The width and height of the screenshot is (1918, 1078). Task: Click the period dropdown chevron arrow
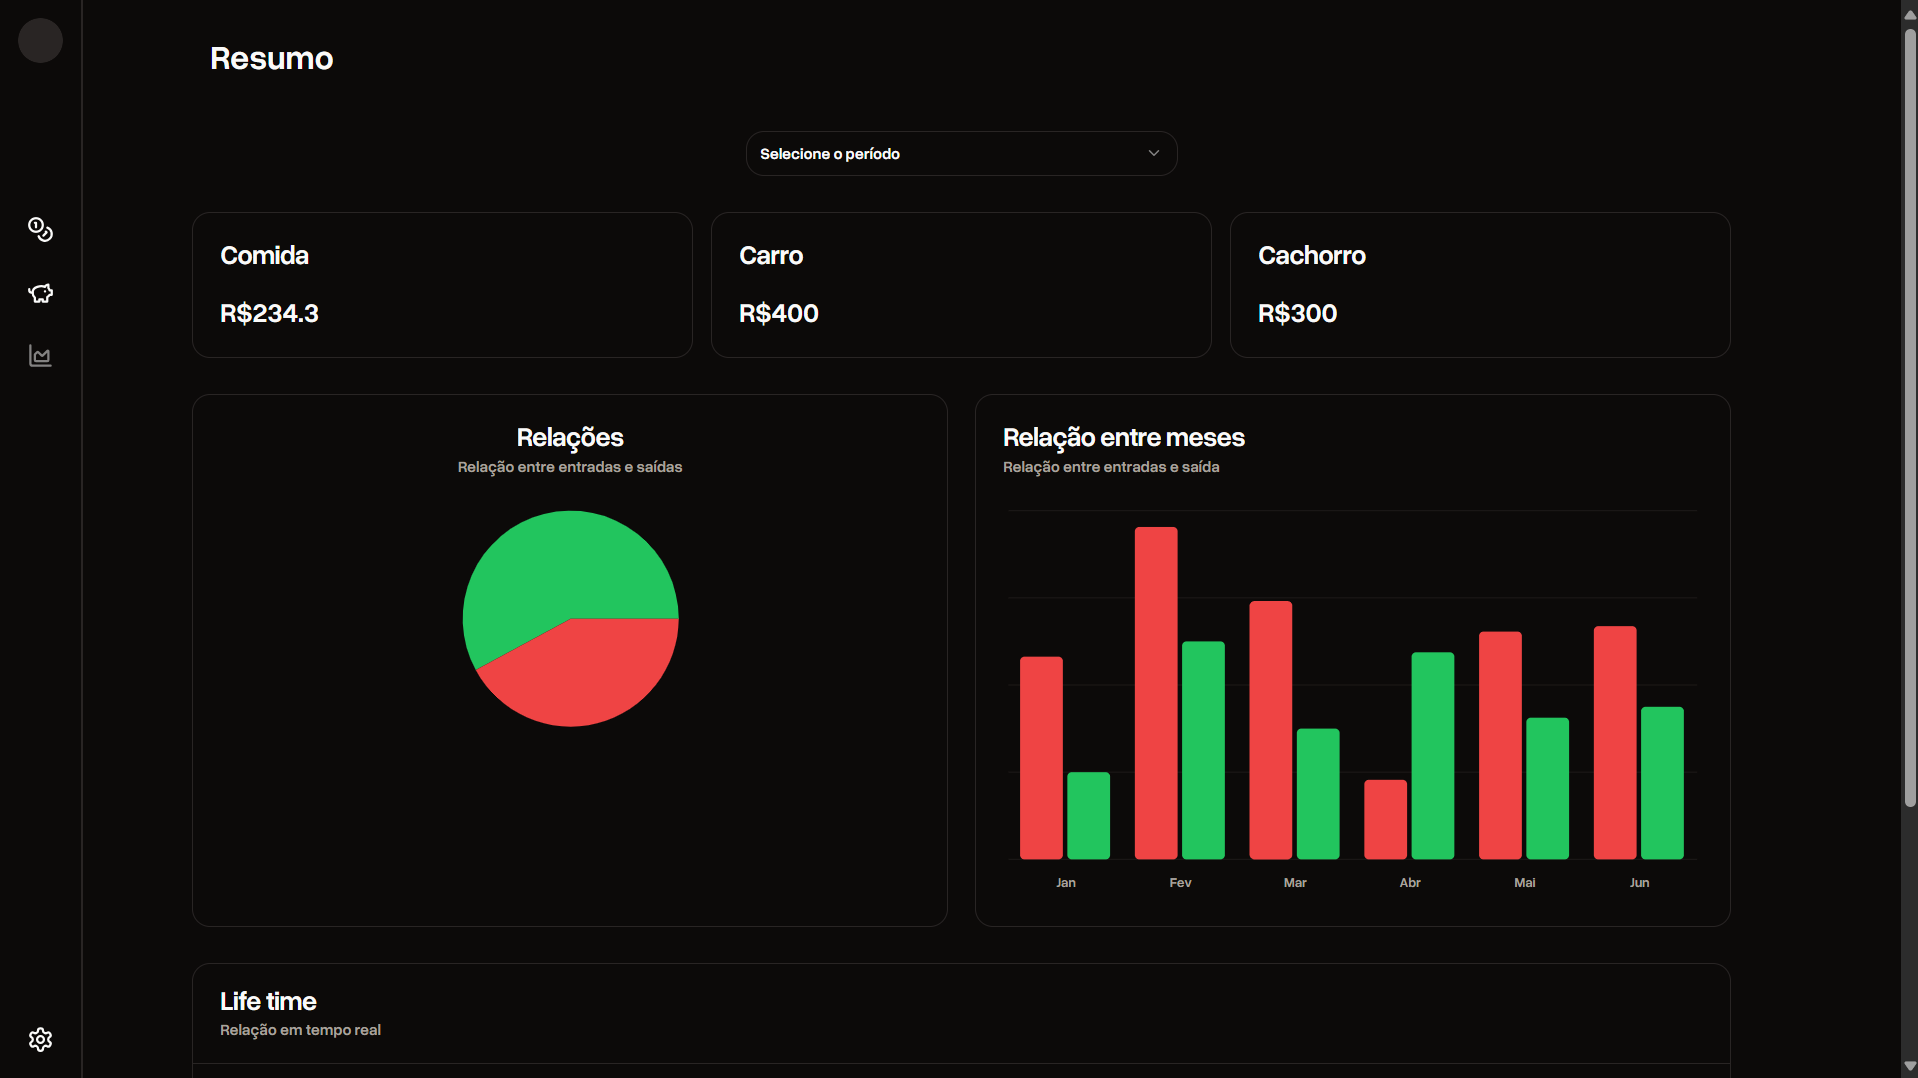[1153, 153]
